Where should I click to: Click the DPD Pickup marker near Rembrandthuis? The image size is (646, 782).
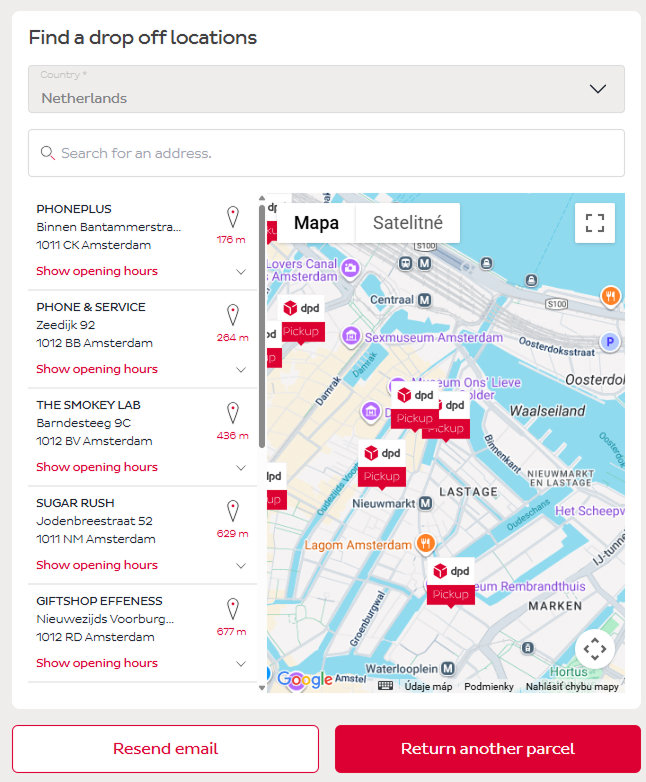pos(451,582)
